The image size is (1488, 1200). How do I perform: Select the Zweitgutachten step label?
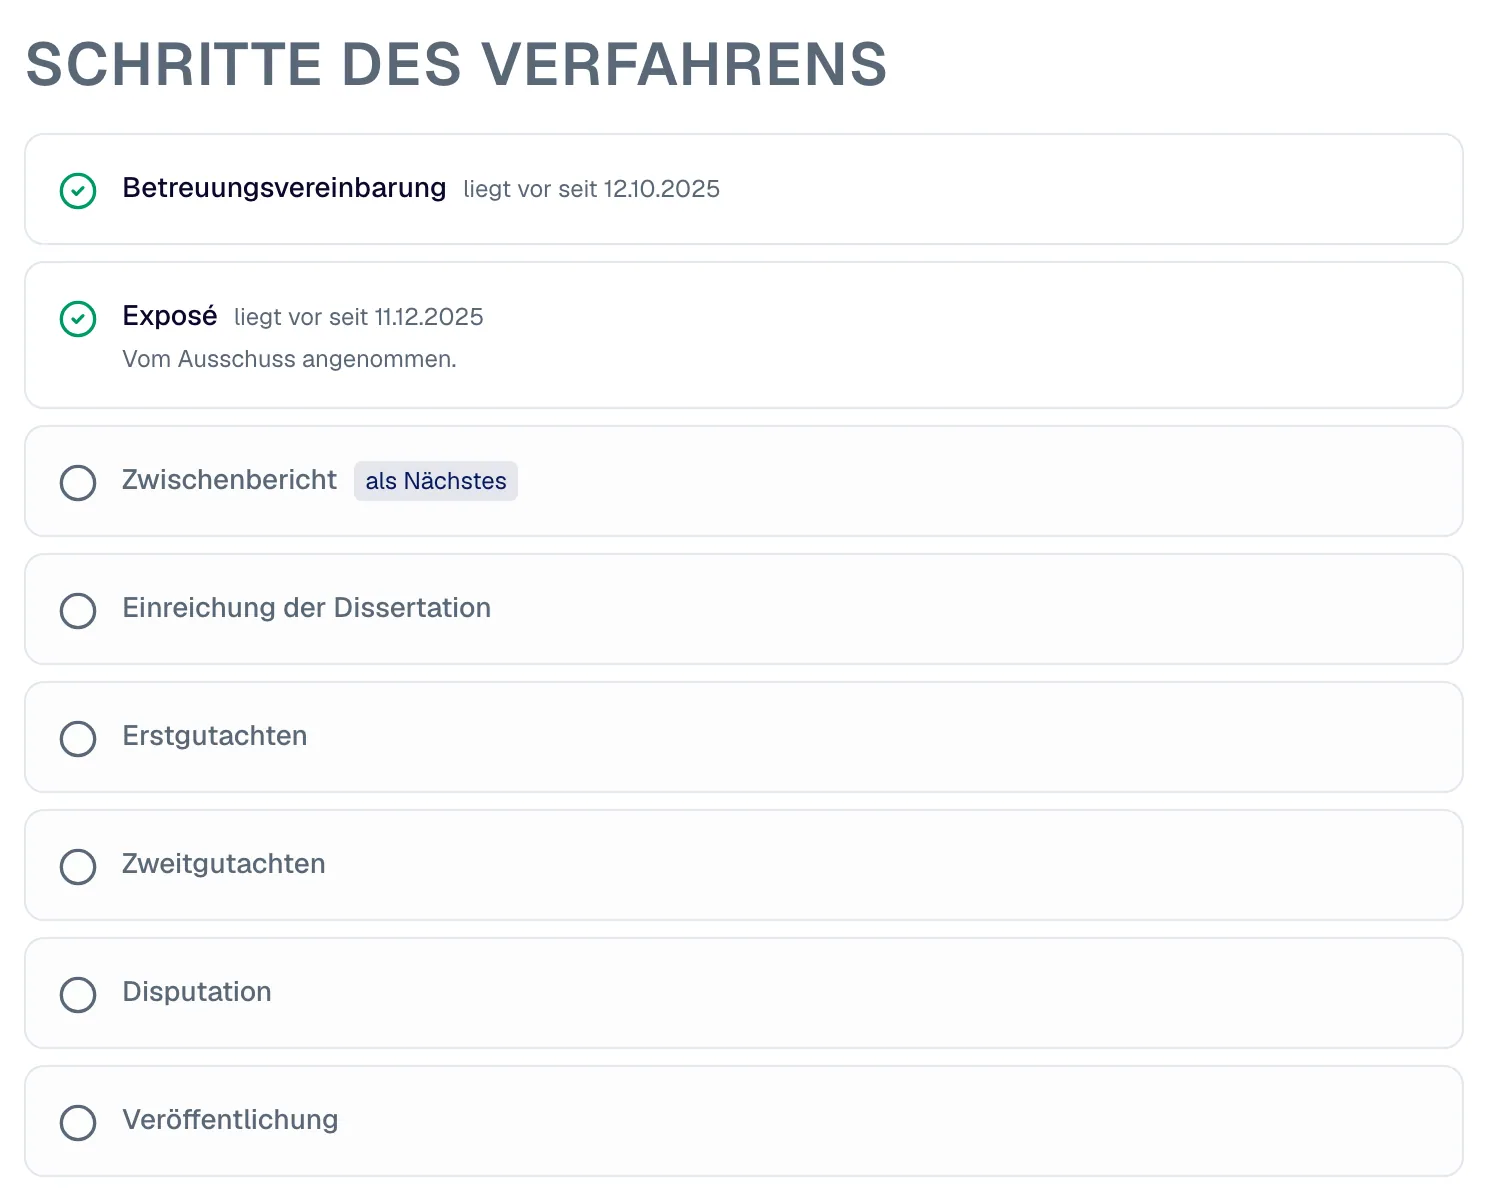[x=224, y=864]
